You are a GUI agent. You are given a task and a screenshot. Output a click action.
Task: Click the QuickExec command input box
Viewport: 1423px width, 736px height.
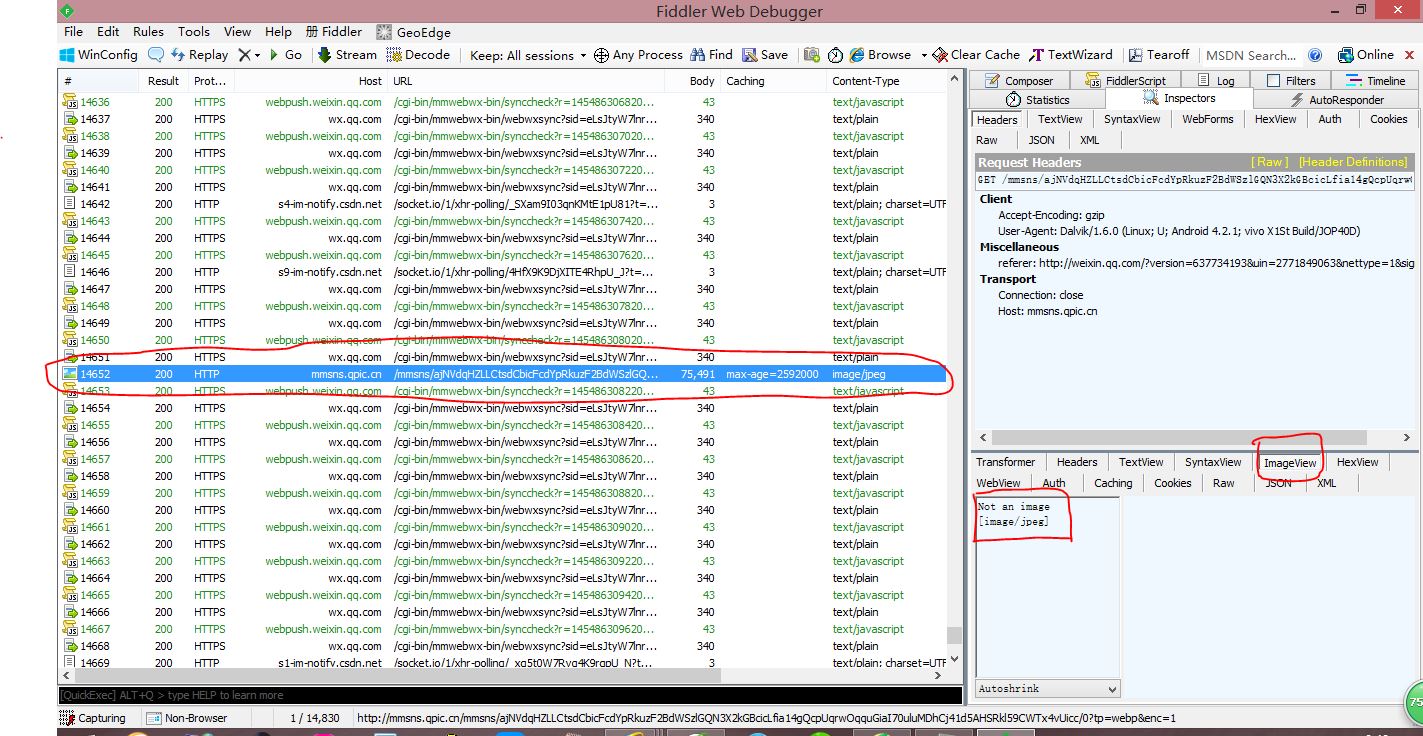[500, 695]
